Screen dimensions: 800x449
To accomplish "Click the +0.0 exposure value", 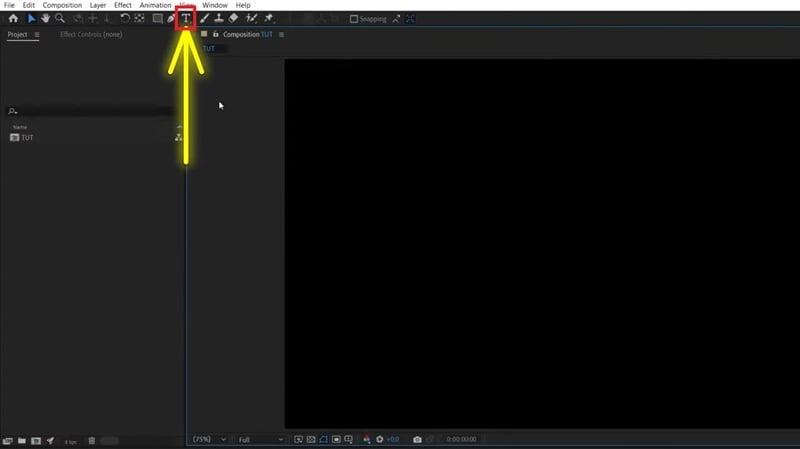I will (x=393, y=439).
